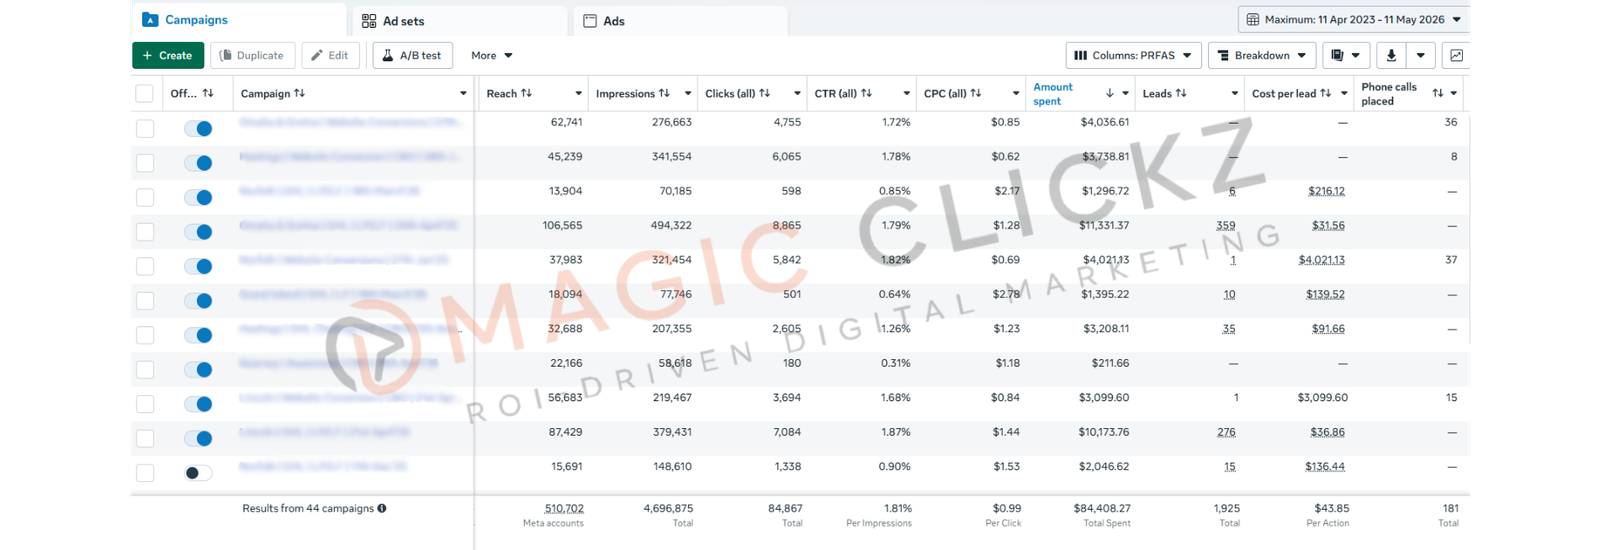
Task: Click the green Create button
Action: pyautogui.click(x=168, y=56)
